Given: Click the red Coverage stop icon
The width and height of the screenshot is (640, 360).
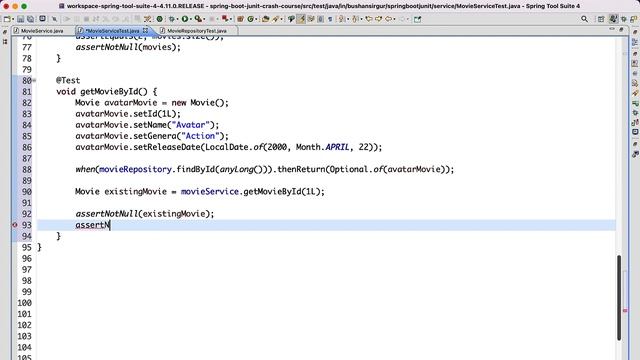Looking at the screenshot, I should [225, 18].
